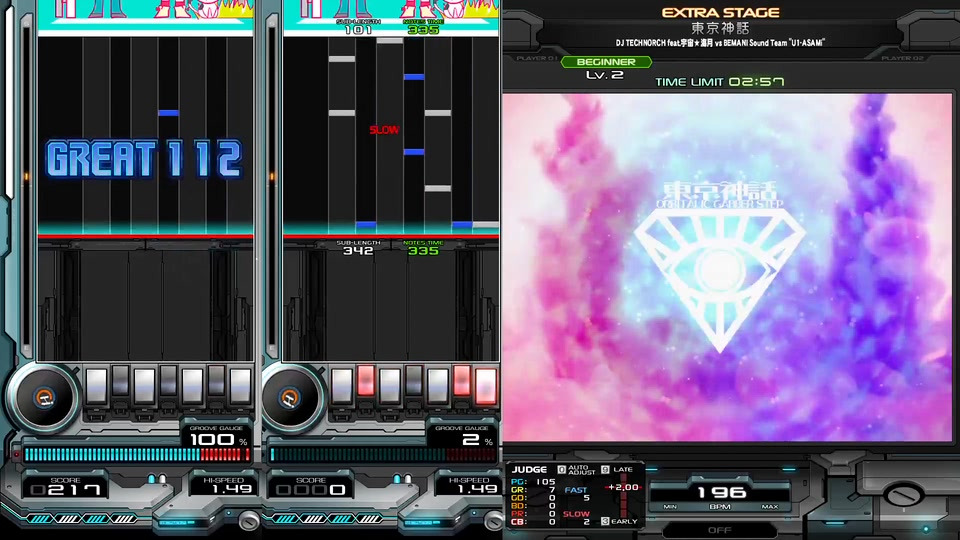The width and height of the screenshot is (960, 540).
Task: Click the Player 2 turntable disc
Action: pos(289,397)
